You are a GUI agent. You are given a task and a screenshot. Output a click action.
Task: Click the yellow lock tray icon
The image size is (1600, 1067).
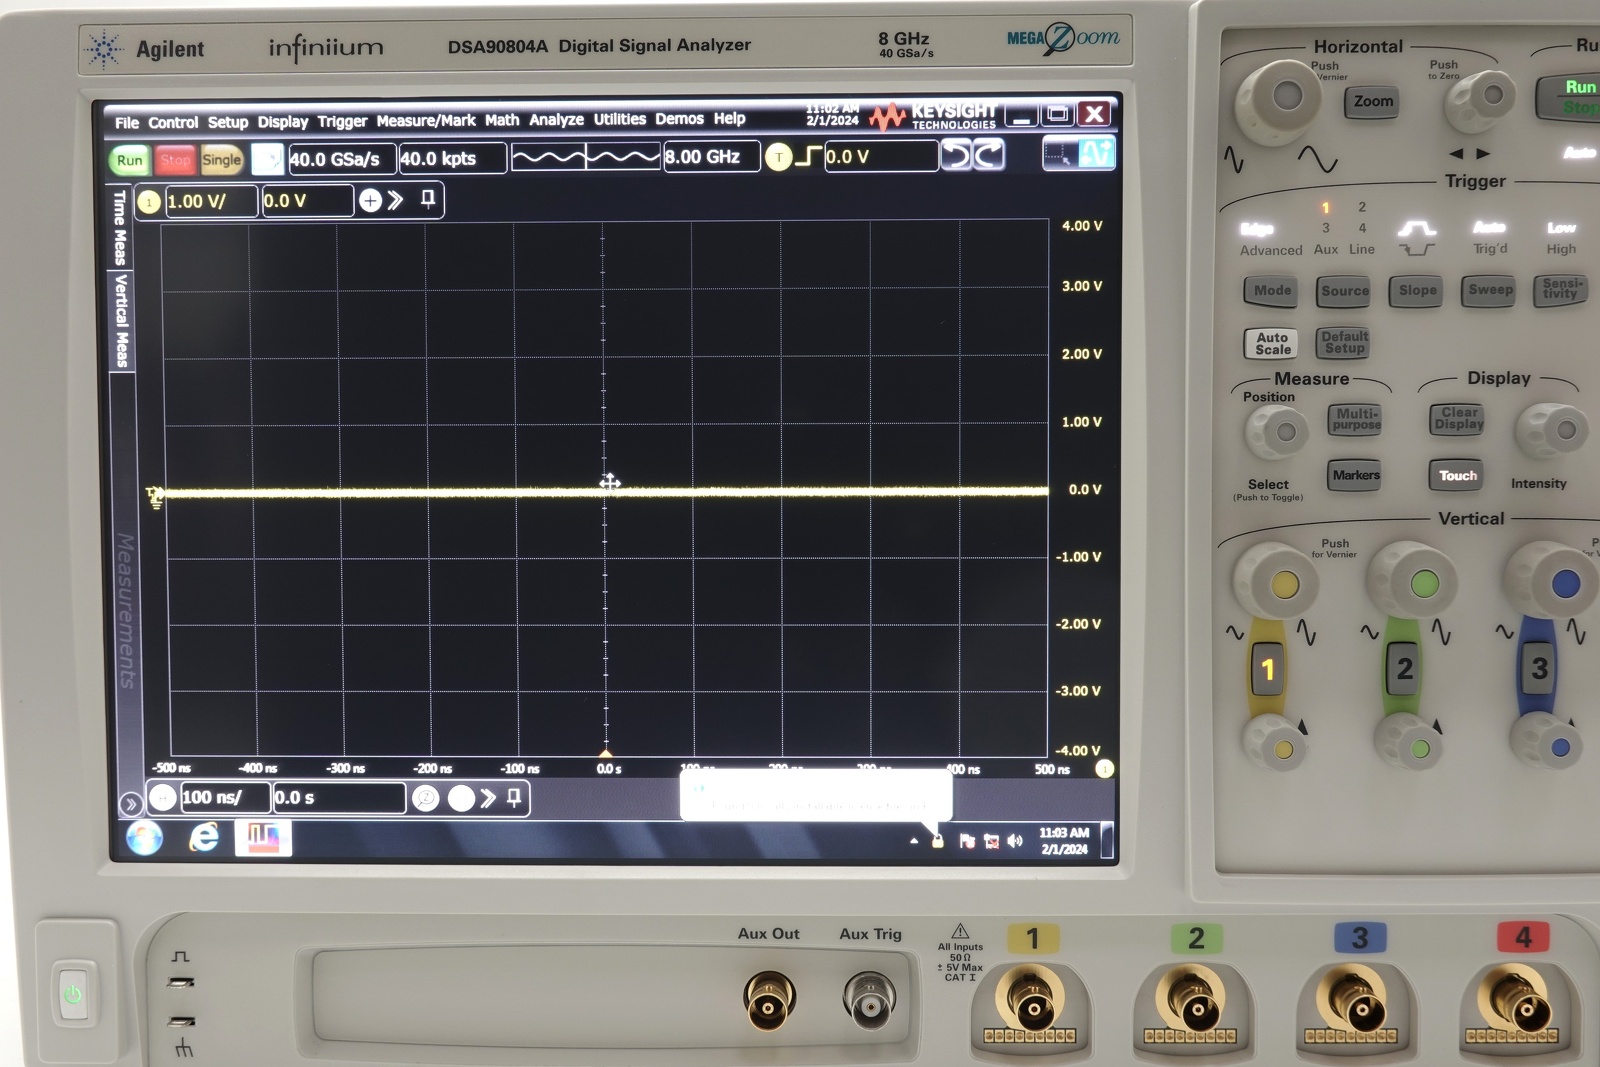point(938,842)
